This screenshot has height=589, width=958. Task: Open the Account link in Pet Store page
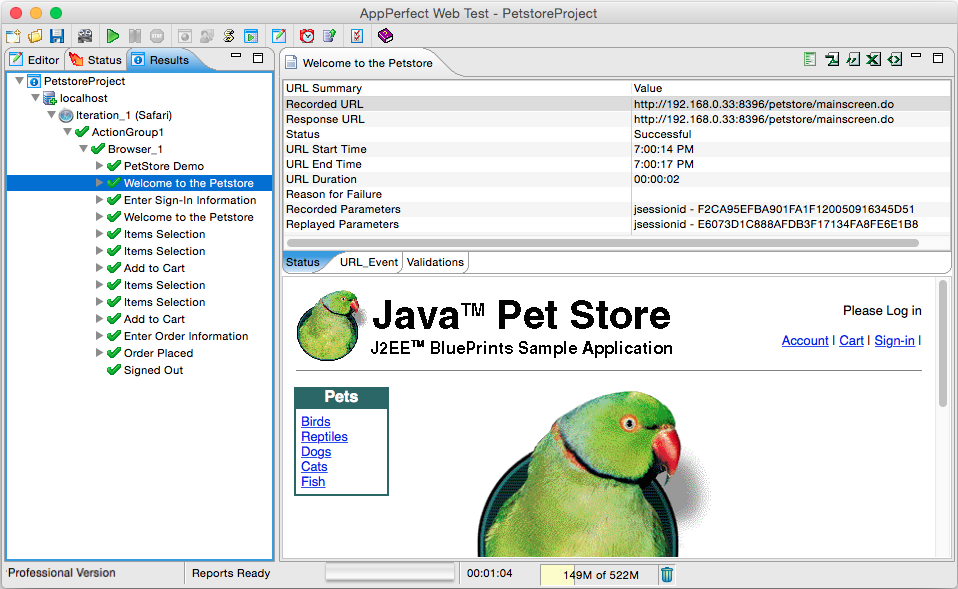pos(805,340)
